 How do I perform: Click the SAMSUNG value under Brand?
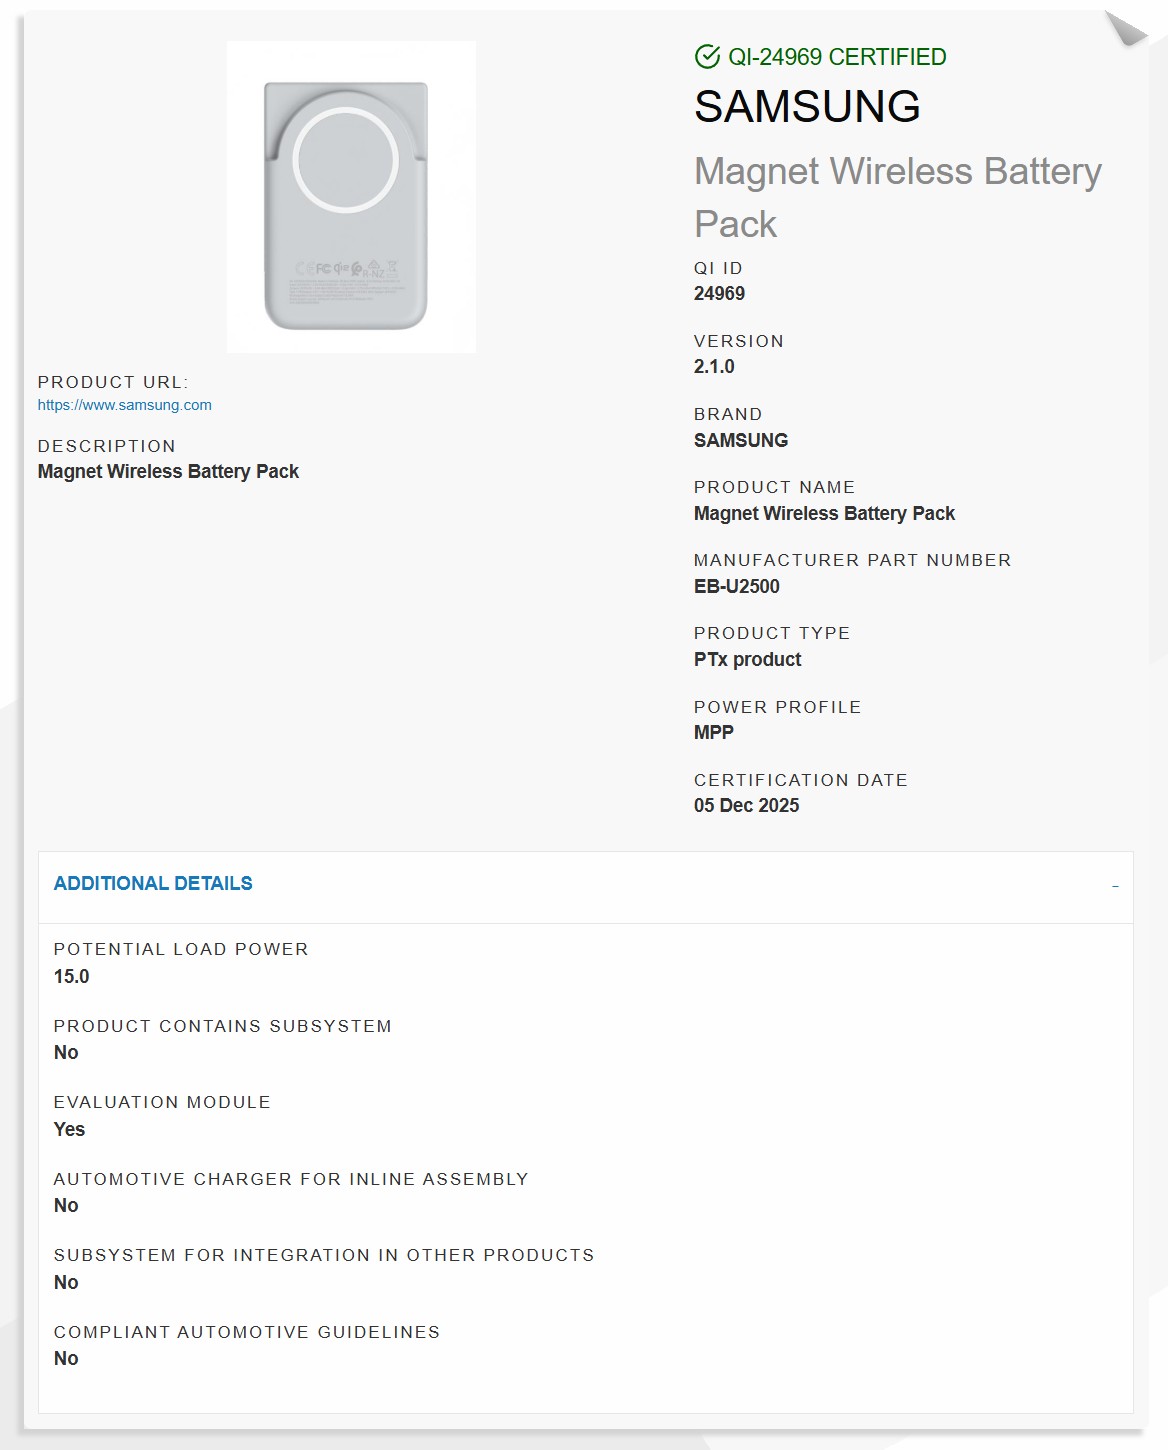[x=741, y=441]
